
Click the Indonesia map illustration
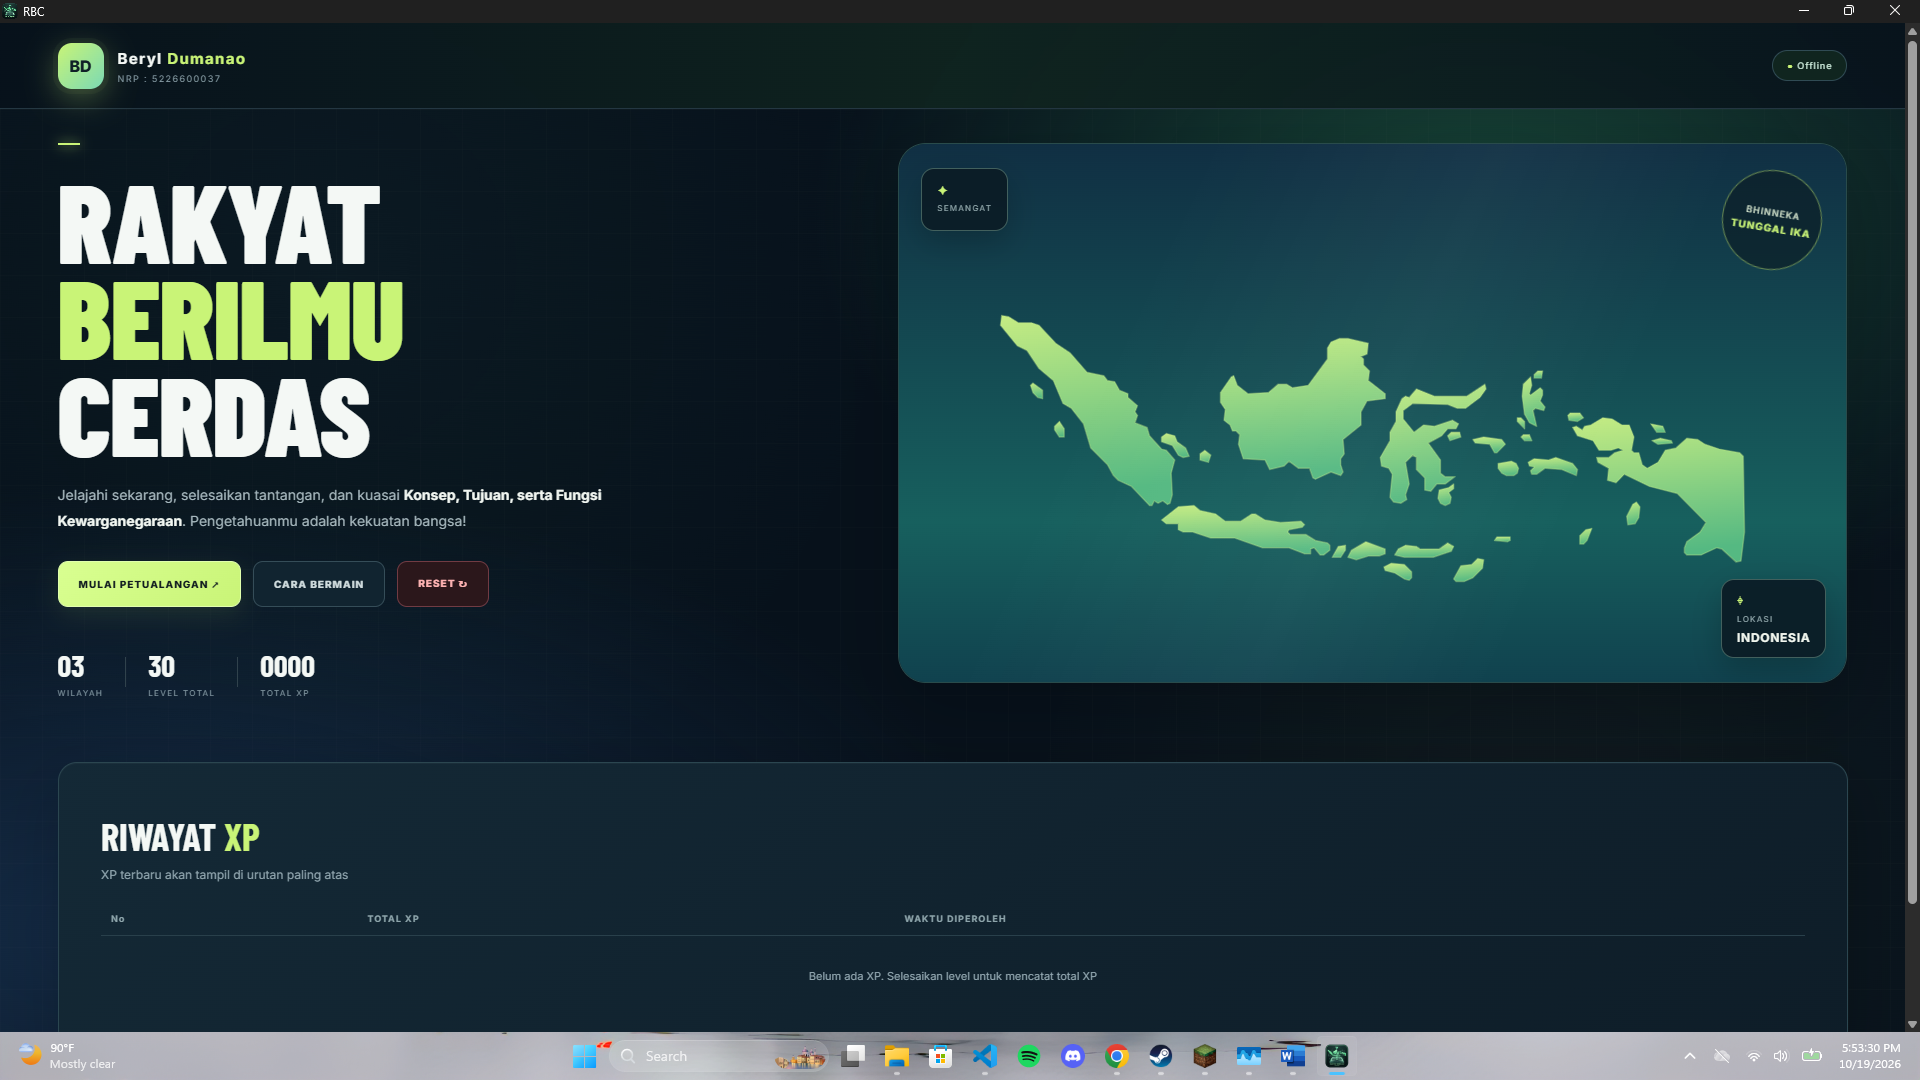1372,448
